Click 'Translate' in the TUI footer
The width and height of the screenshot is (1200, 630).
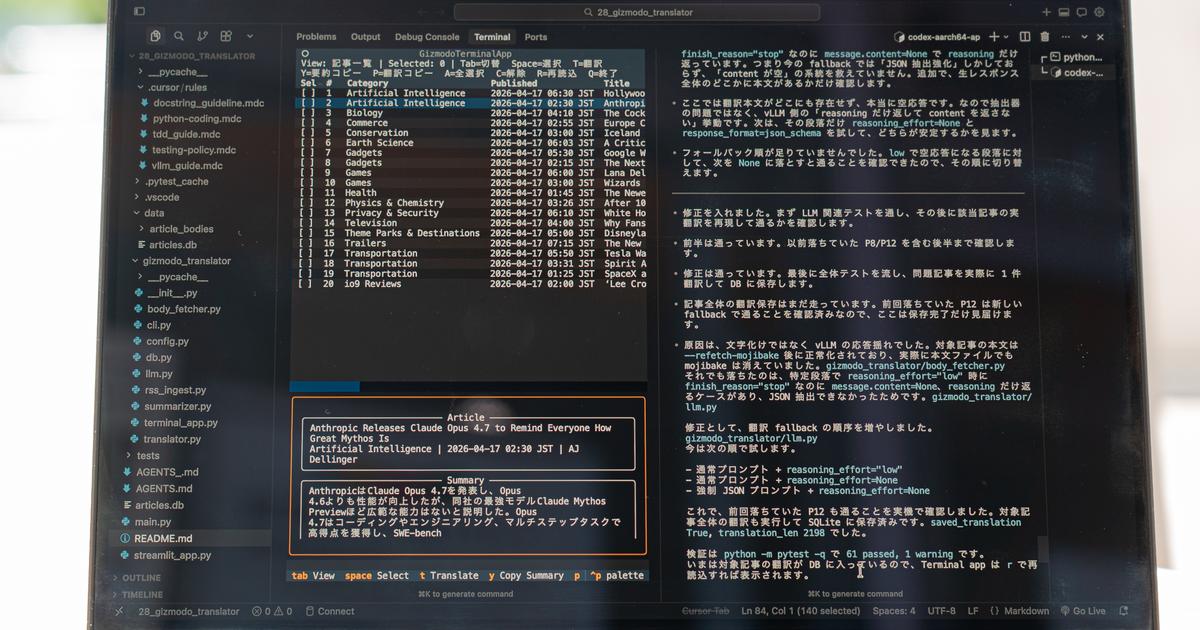point(454,575)
